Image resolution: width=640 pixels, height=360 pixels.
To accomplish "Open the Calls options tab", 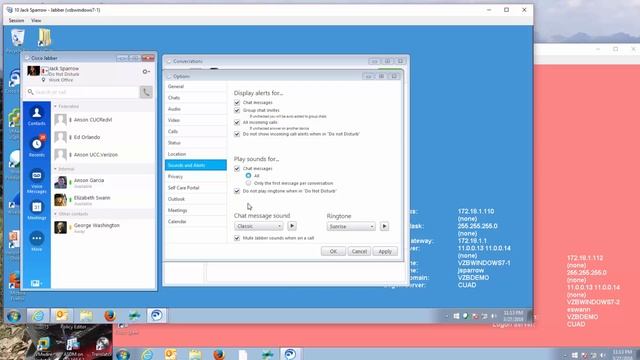I will [x=196, y=131].
